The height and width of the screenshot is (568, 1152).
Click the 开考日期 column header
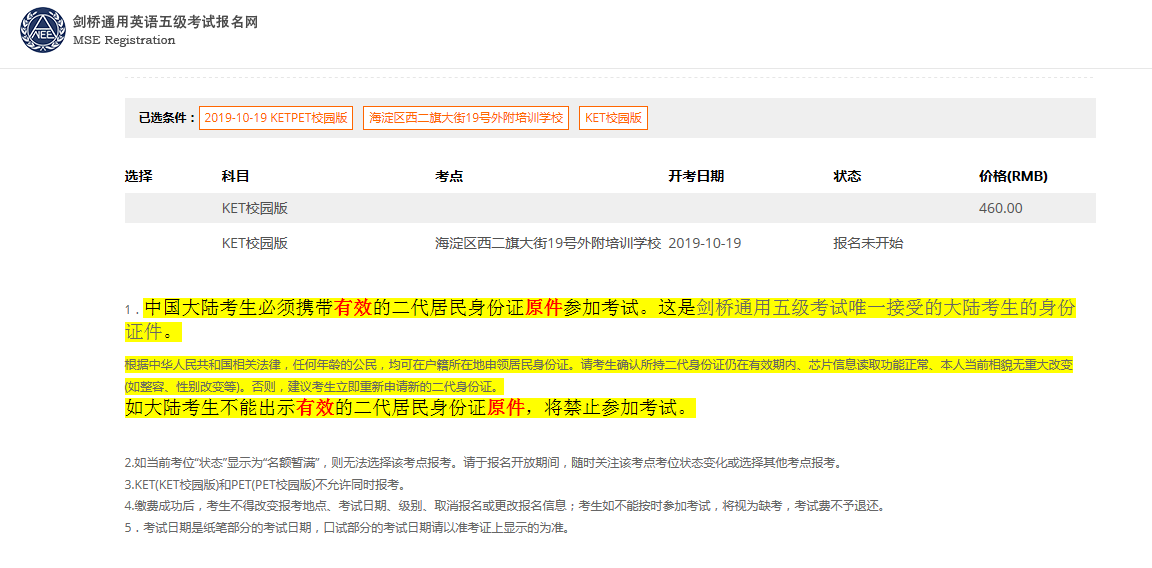(696, 176)
